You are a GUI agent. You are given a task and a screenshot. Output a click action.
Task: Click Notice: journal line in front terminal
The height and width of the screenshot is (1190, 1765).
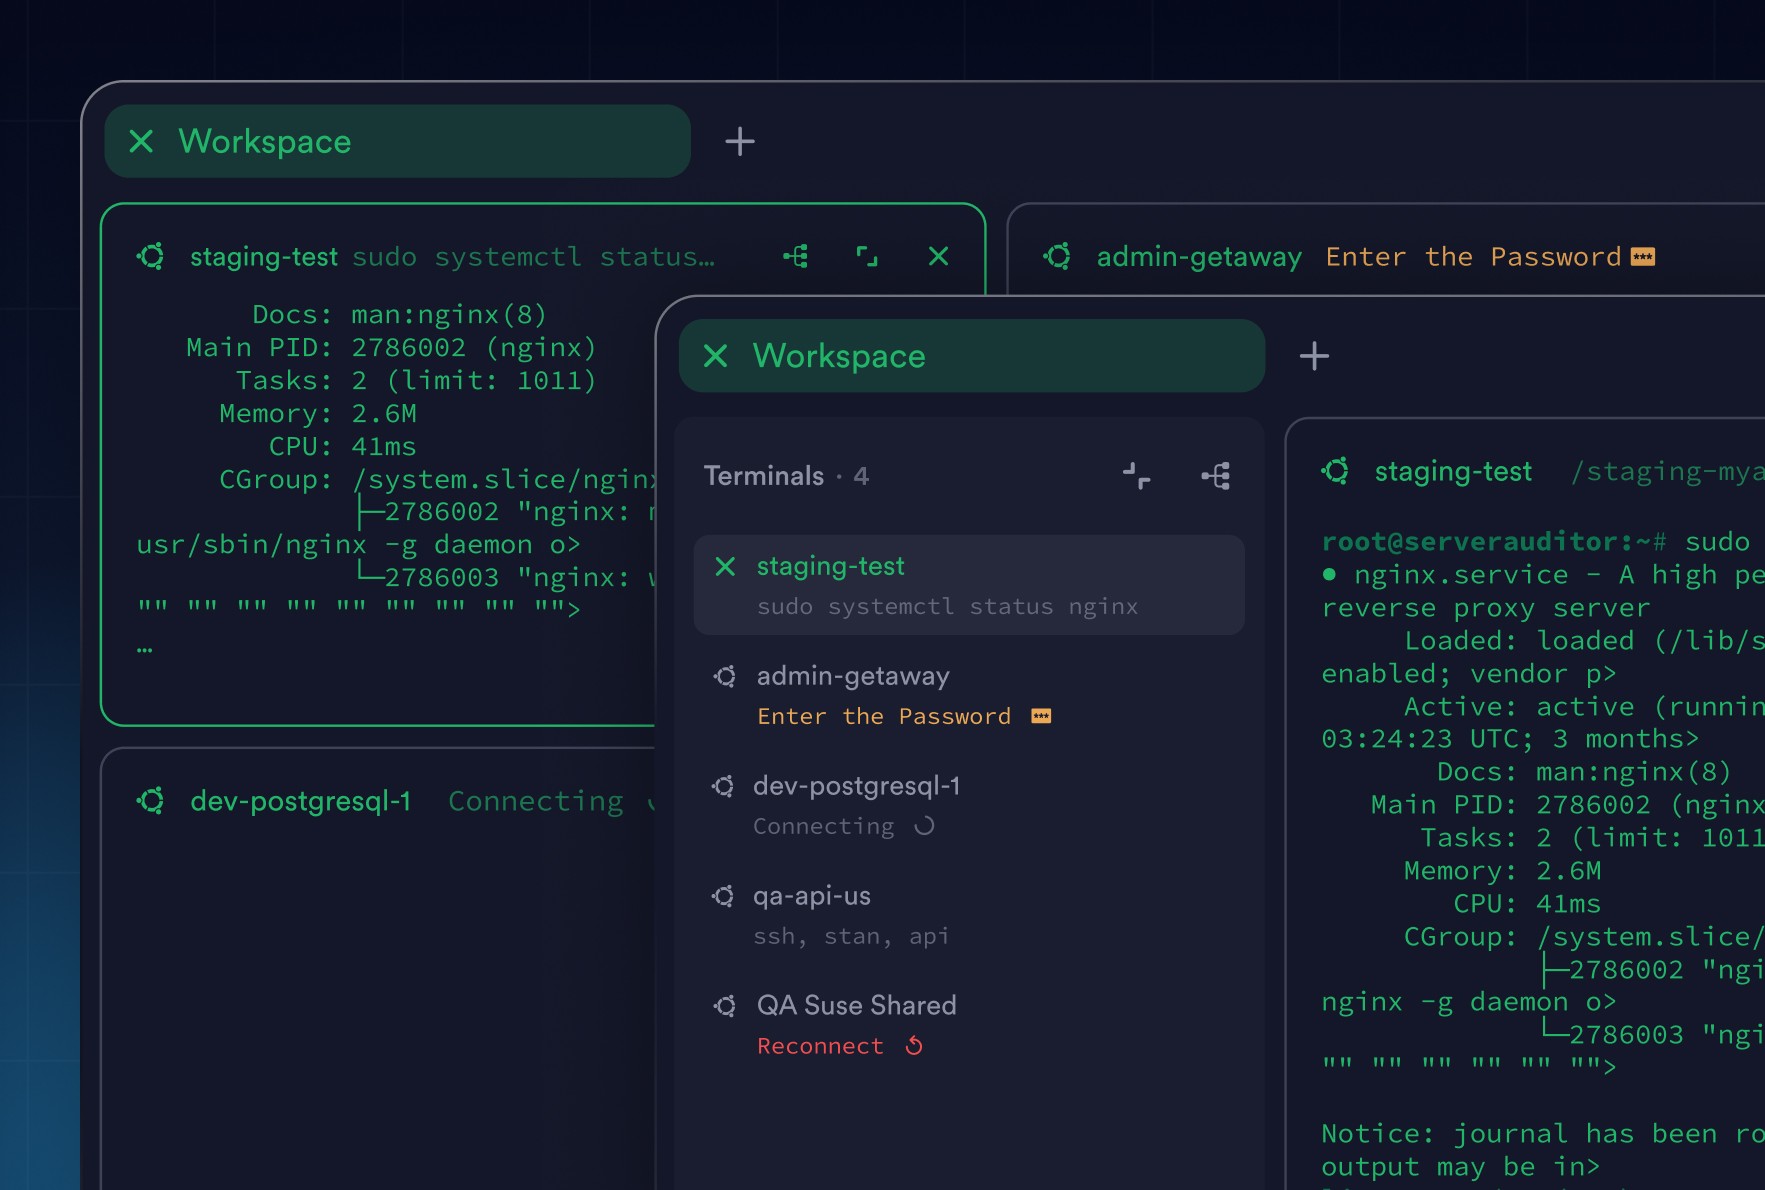[x=1543, y=1134]
